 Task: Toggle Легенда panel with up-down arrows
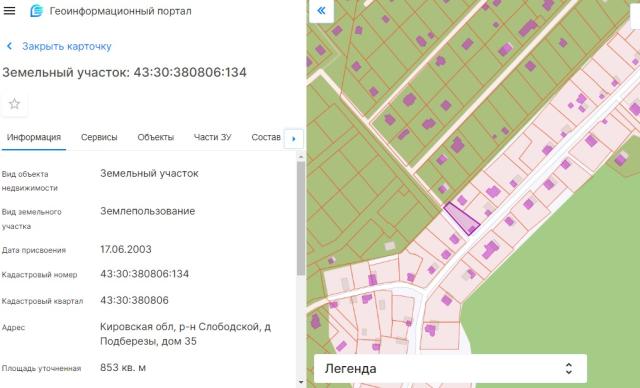coord(569,369)
